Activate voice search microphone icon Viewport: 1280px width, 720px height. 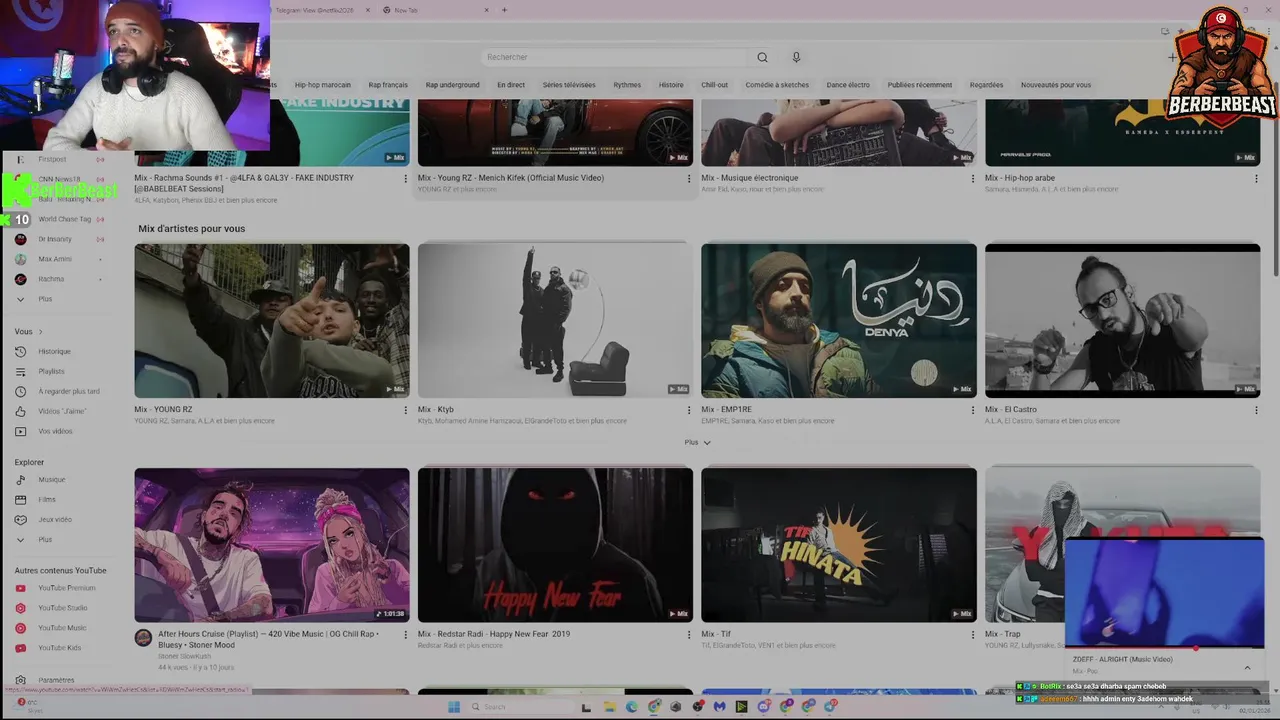click(796, 57)
